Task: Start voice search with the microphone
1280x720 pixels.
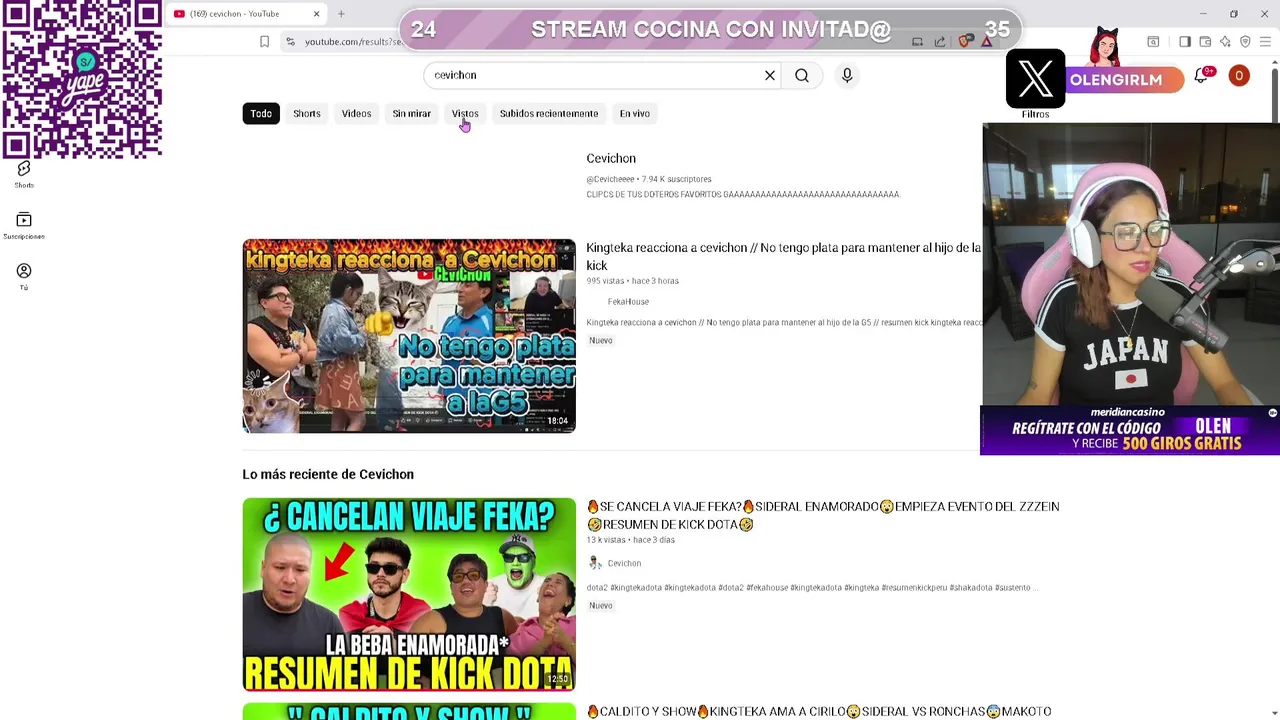Action: click(847, 75)
